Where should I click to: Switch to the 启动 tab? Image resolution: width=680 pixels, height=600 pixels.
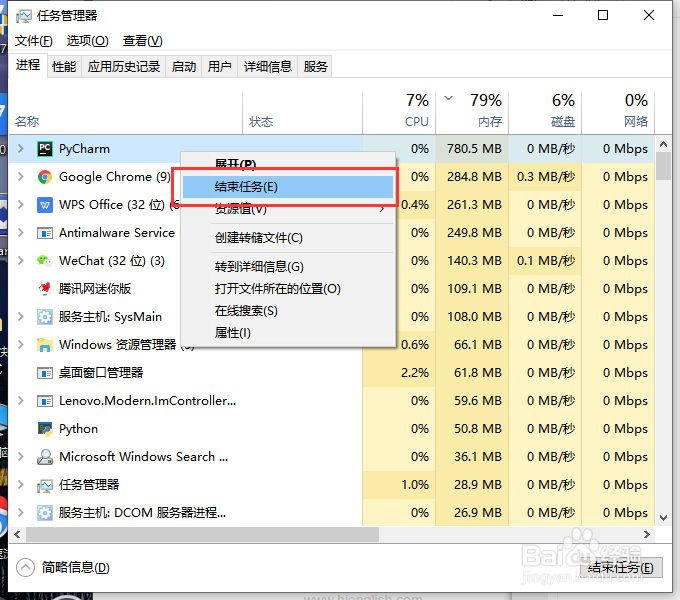coord(183,67)
